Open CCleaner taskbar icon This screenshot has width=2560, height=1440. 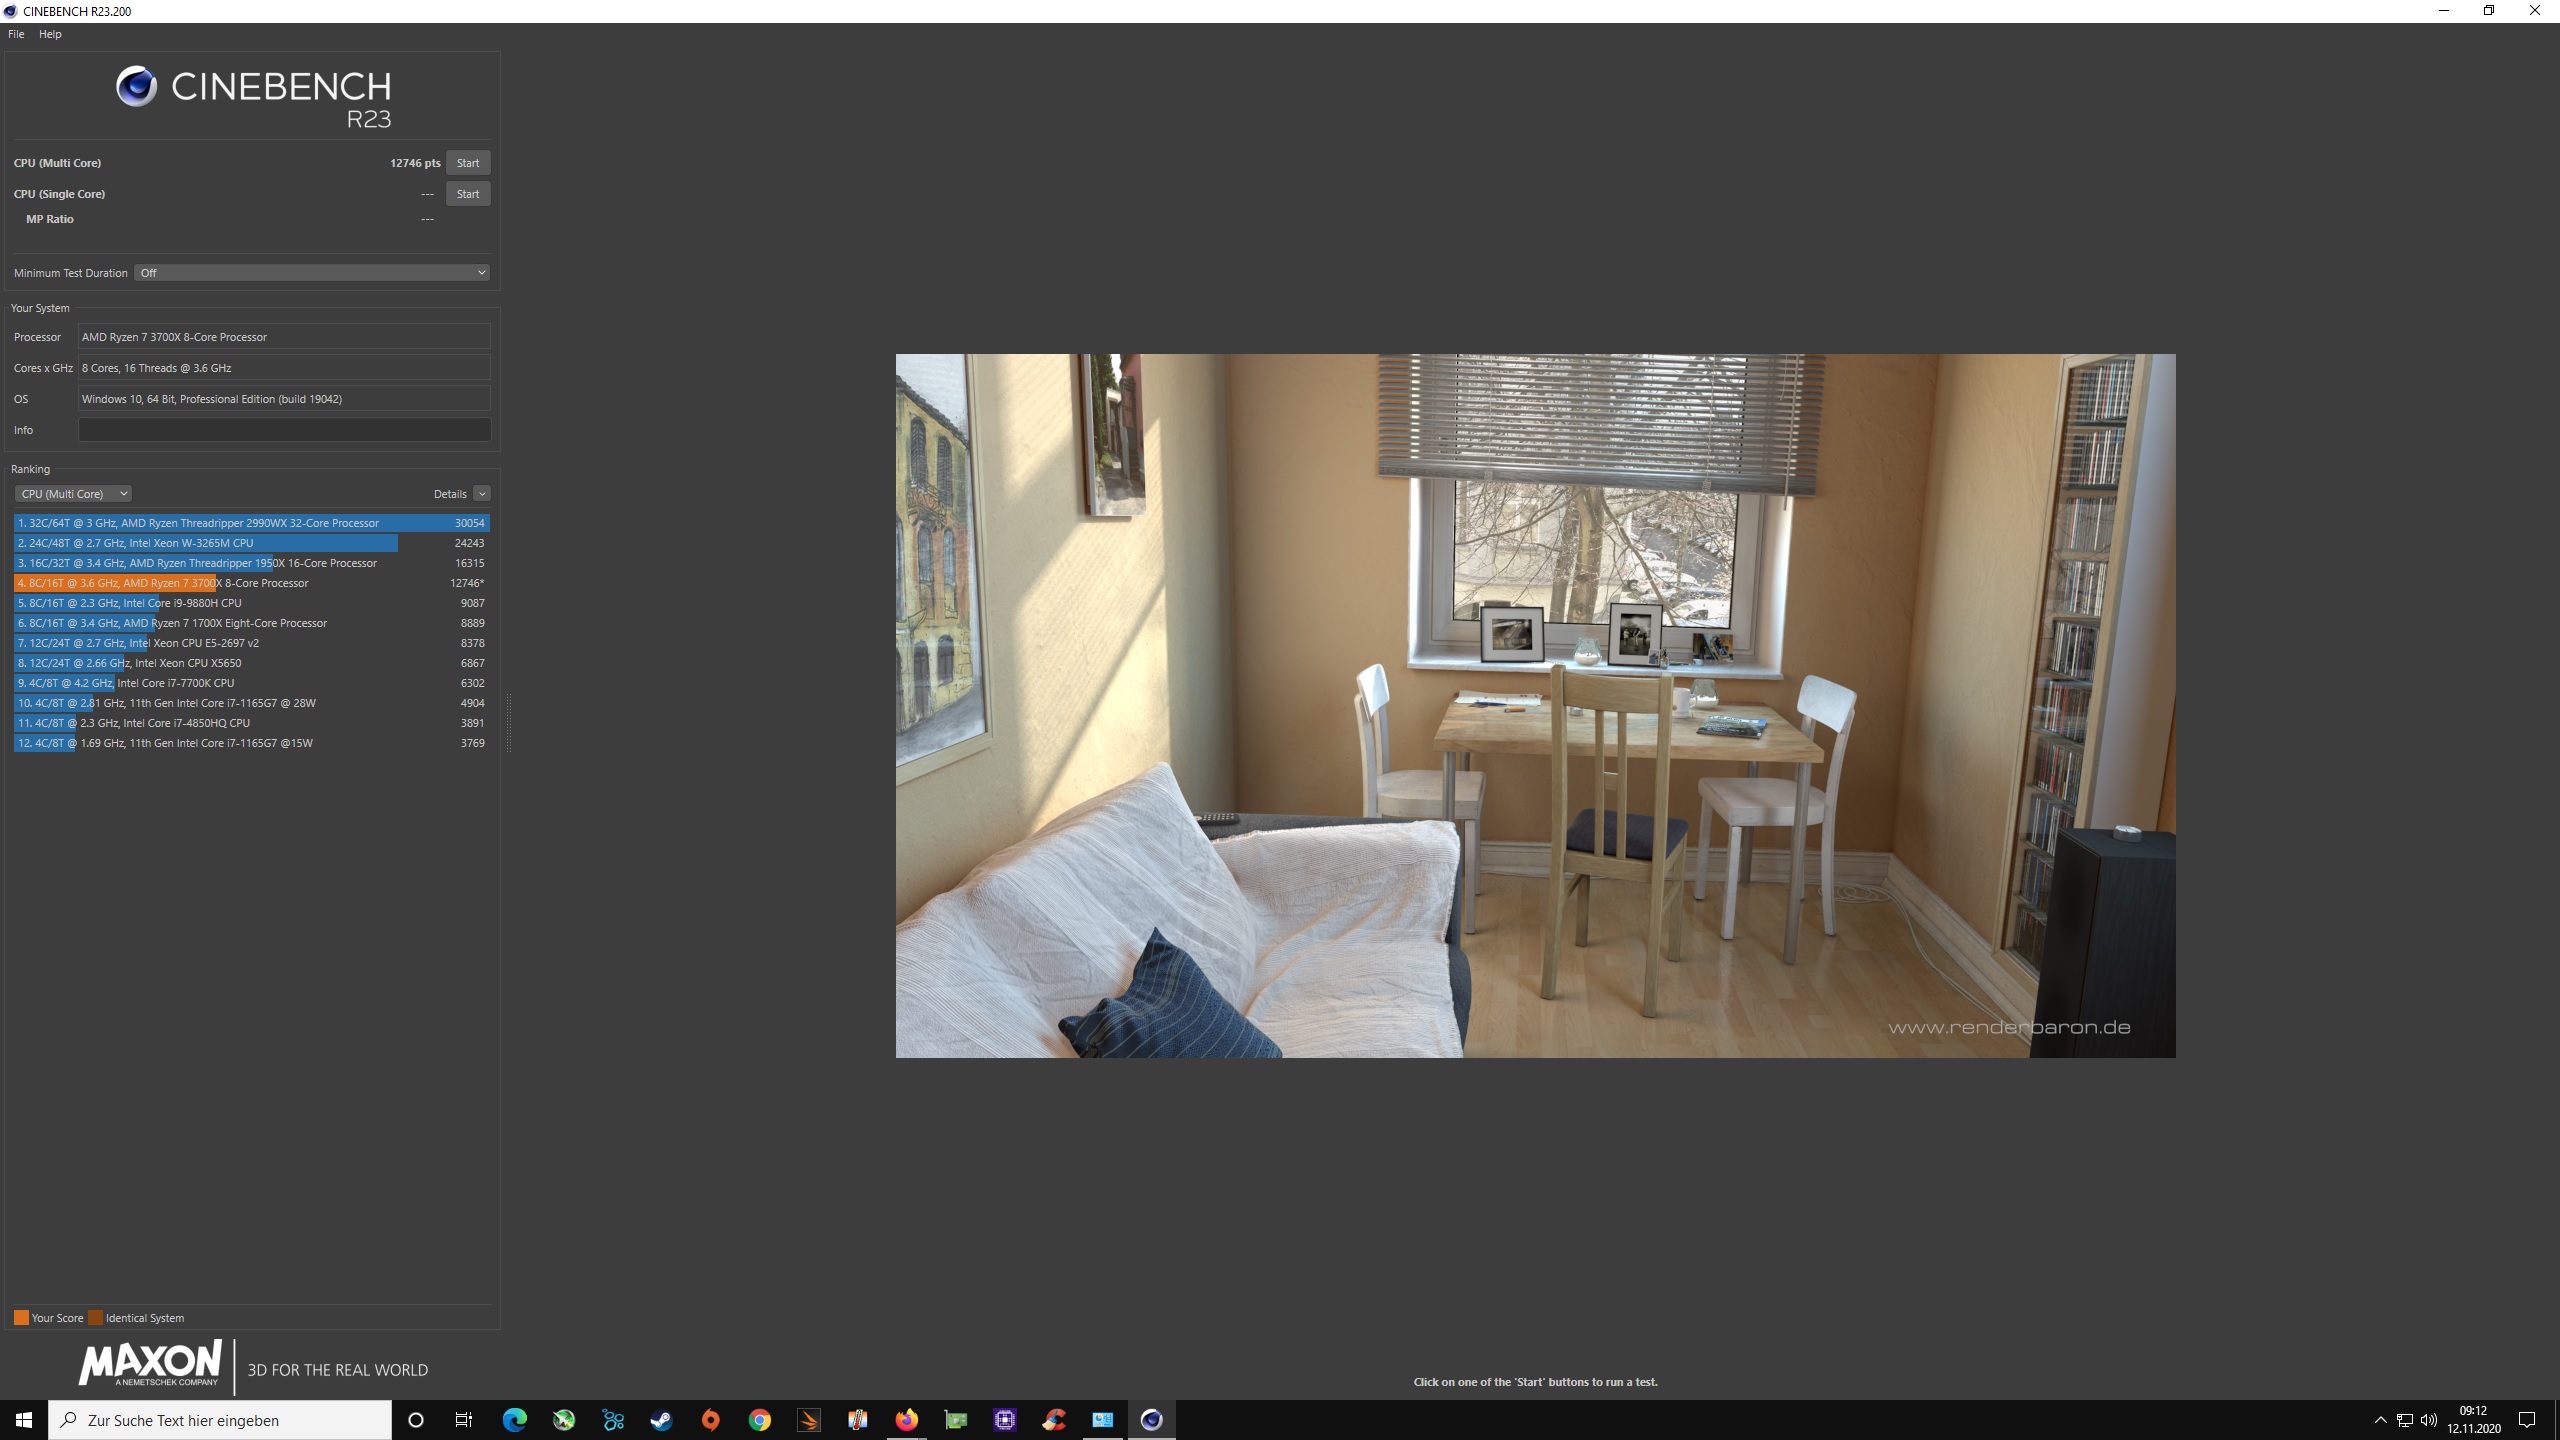pos(1054,1420)
